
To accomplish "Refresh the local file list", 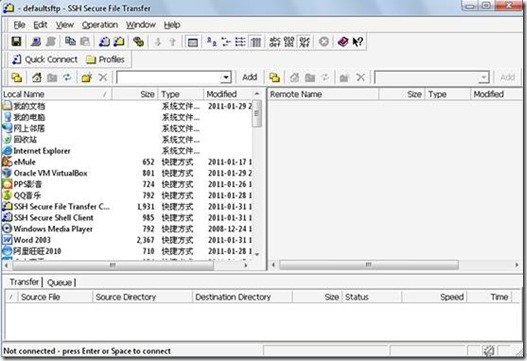I will coord(68,78).
